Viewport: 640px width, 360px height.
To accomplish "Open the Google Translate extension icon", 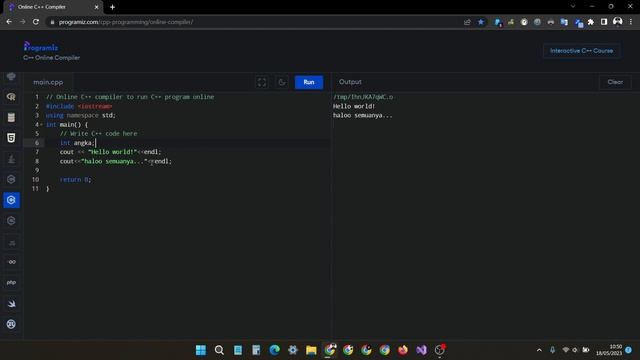I will pos(564,22).
